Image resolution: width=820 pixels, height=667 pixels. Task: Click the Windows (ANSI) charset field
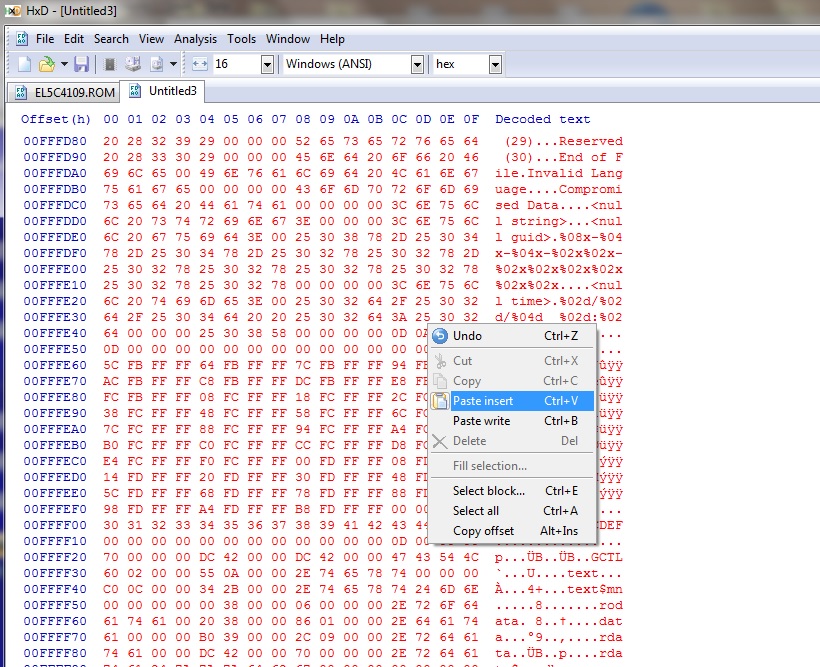(x=347, y=64)
